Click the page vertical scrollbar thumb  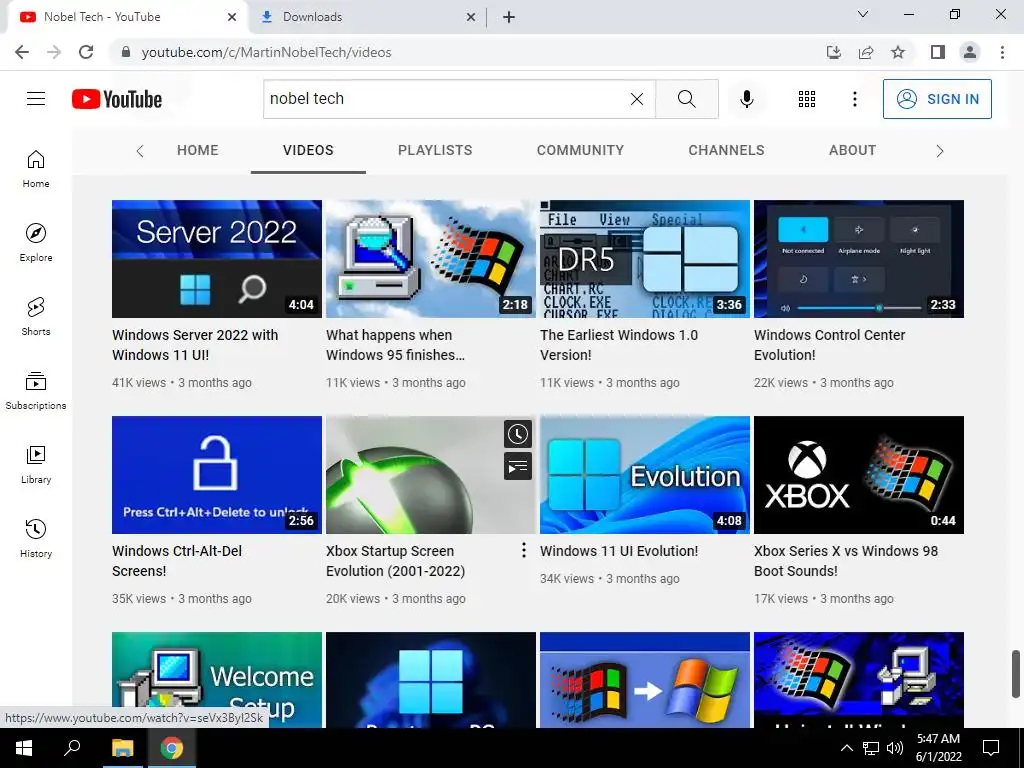(1017, 673)
